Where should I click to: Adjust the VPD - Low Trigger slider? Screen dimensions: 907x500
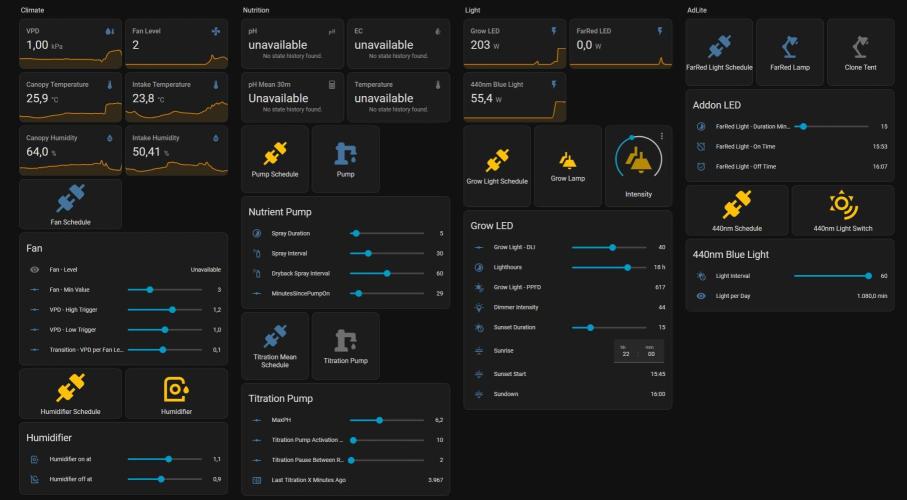(x=165, y=330)
